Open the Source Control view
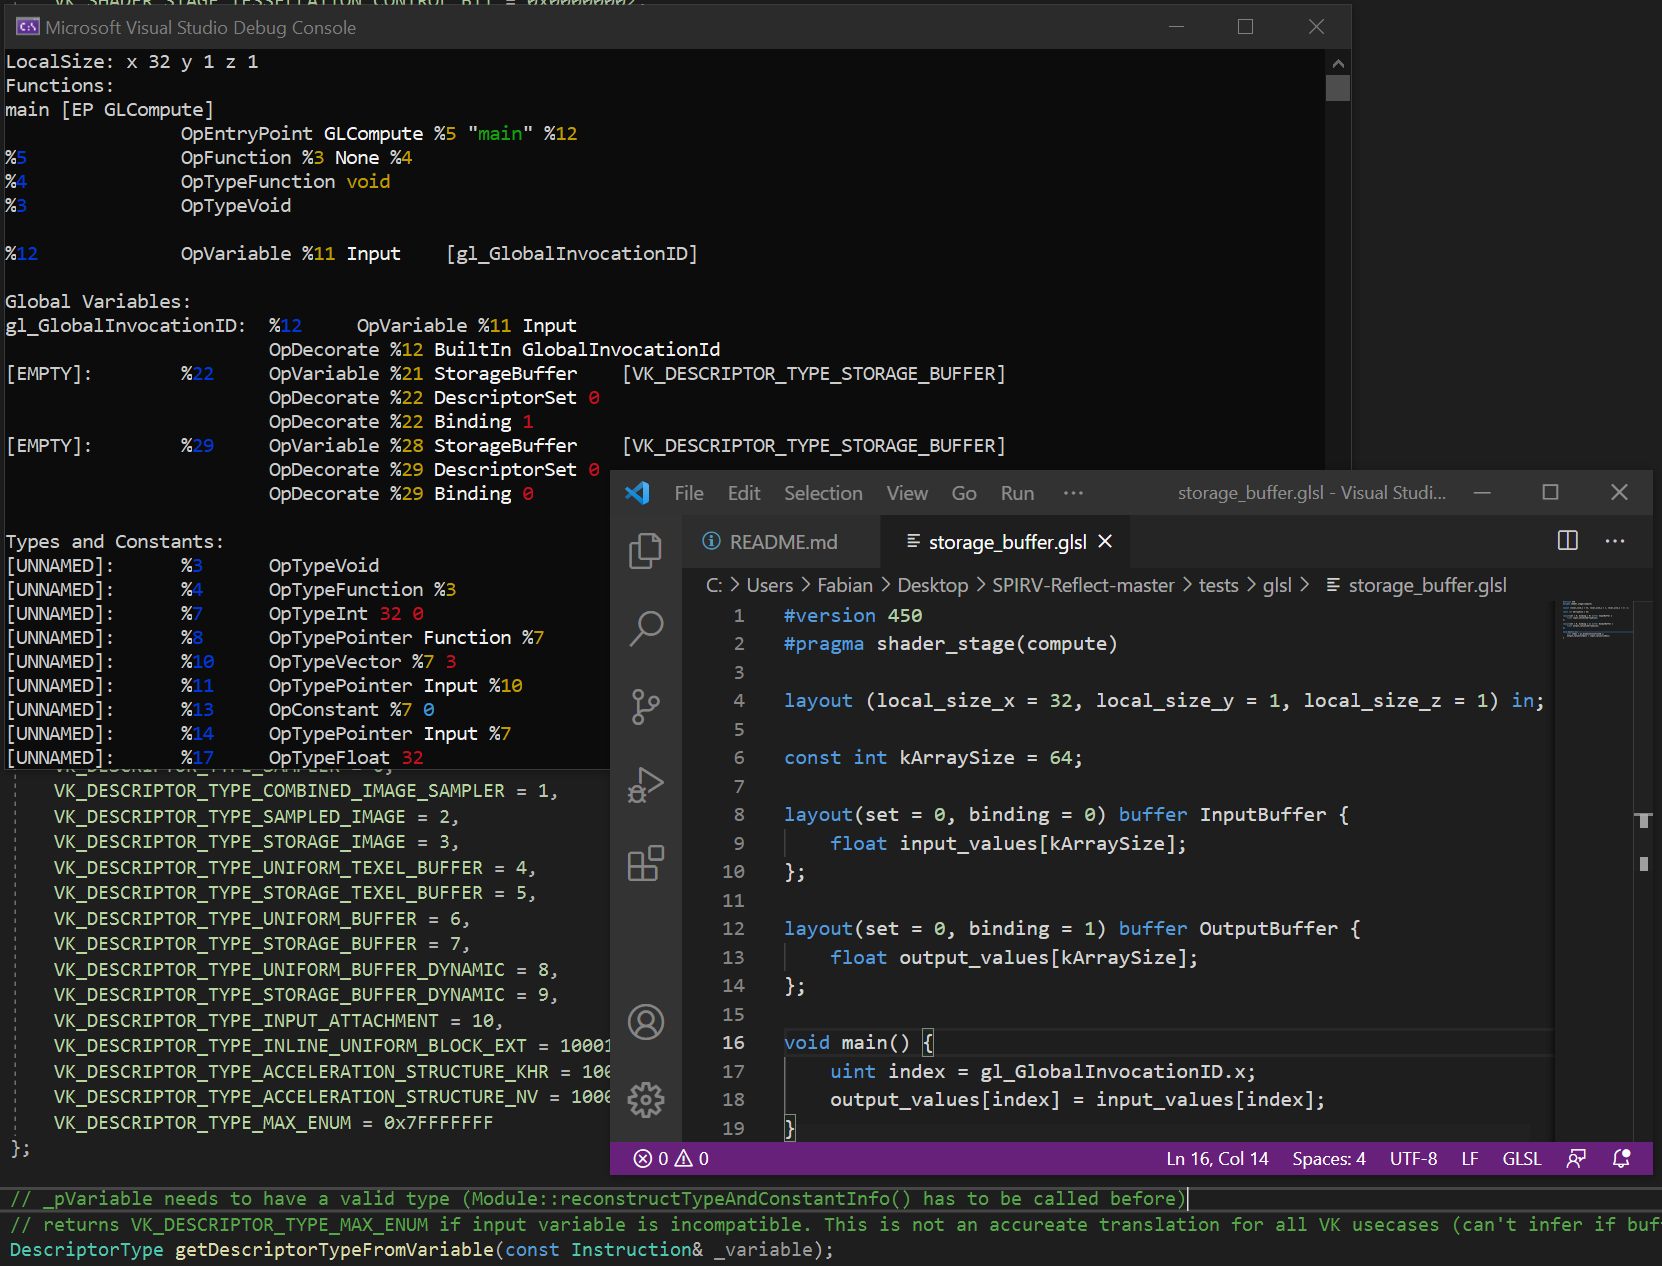This screenshot has width=1662, height=1266. [x=645, y=706]
